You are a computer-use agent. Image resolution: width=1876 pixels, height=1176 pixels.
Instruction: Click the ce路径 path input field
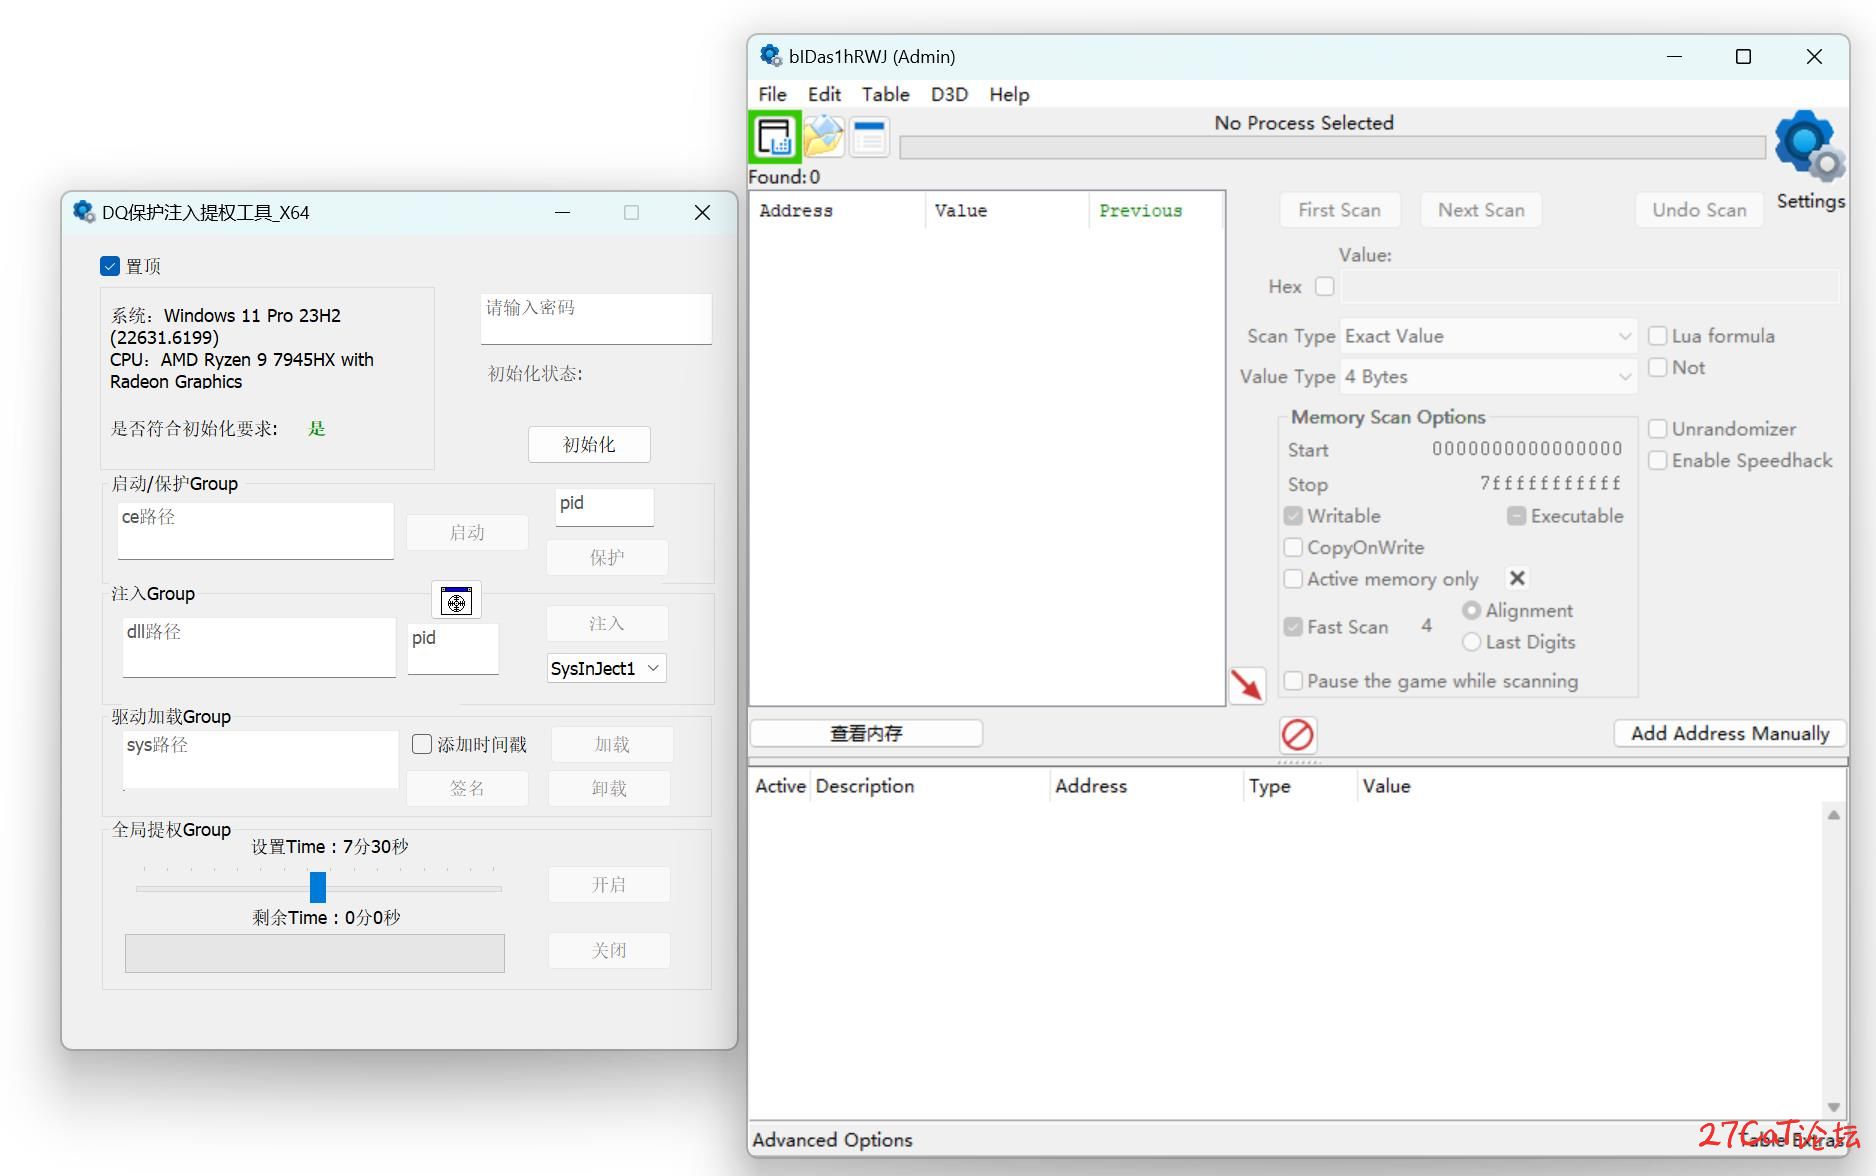point(256,530)
